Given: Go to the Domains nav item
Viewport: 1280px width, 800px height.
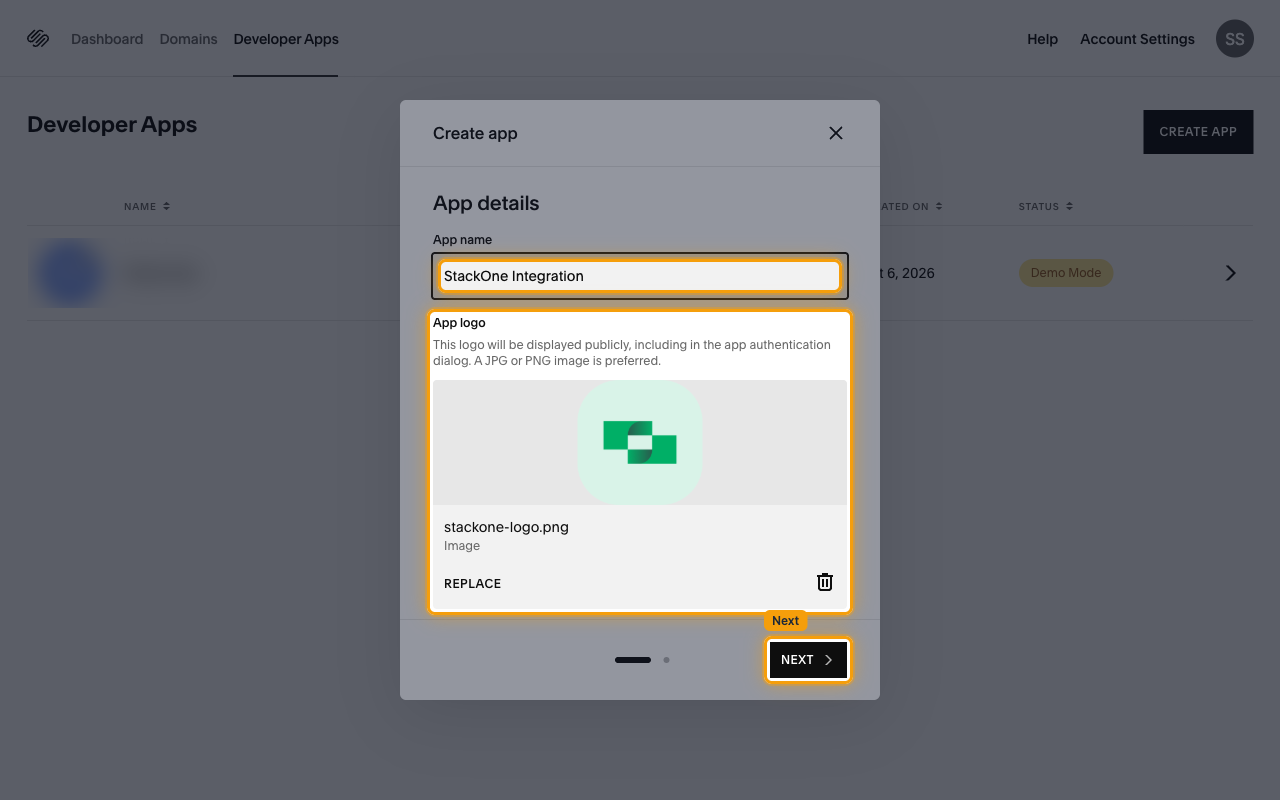Looking at the screenshot, I should (188, 39).
